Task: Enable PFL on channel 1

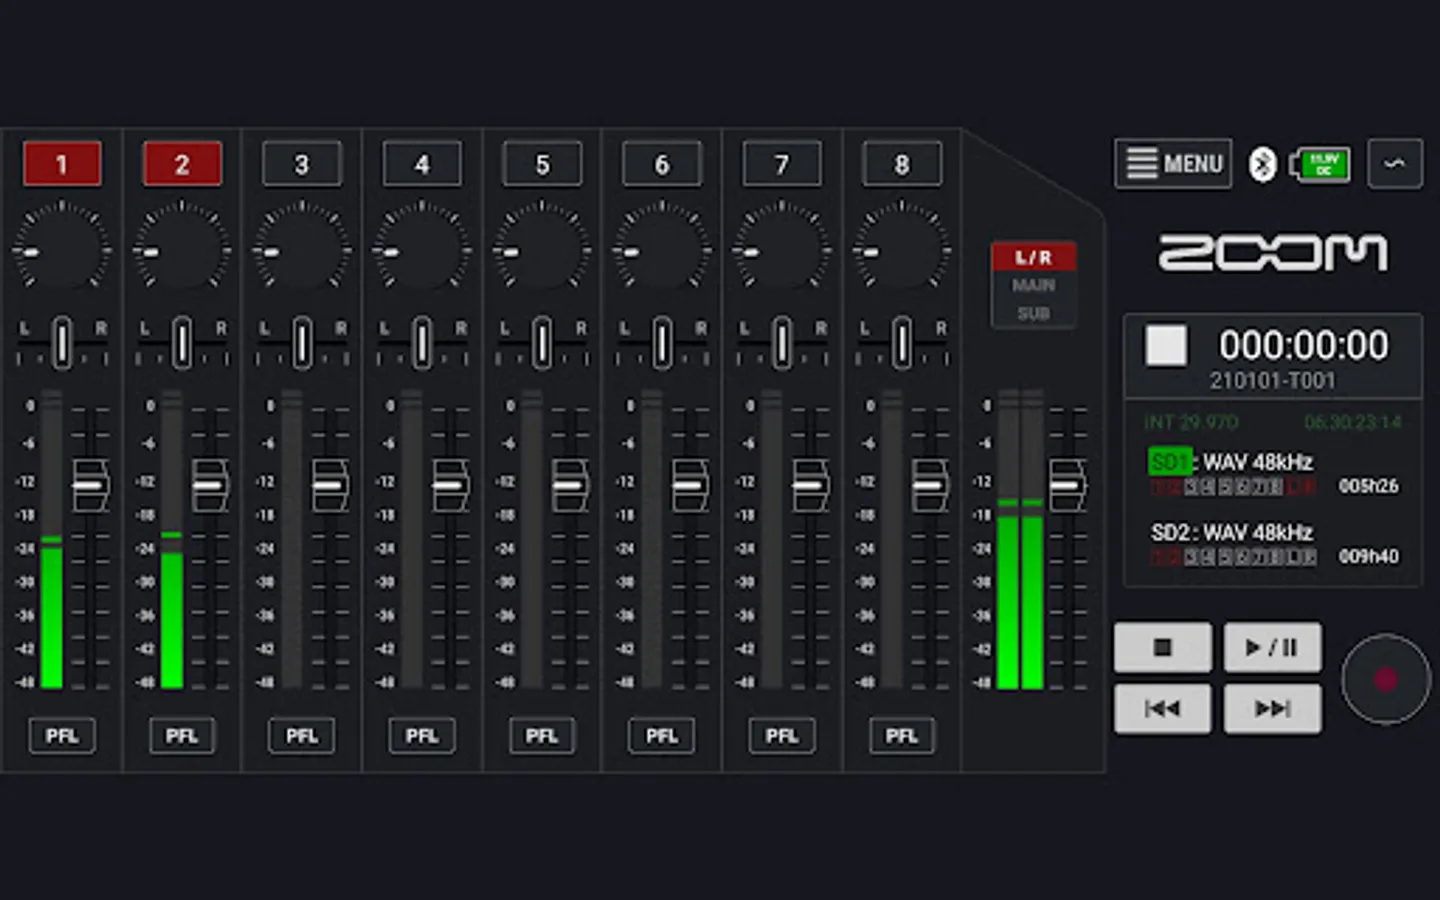Action: tap(62, 736)
